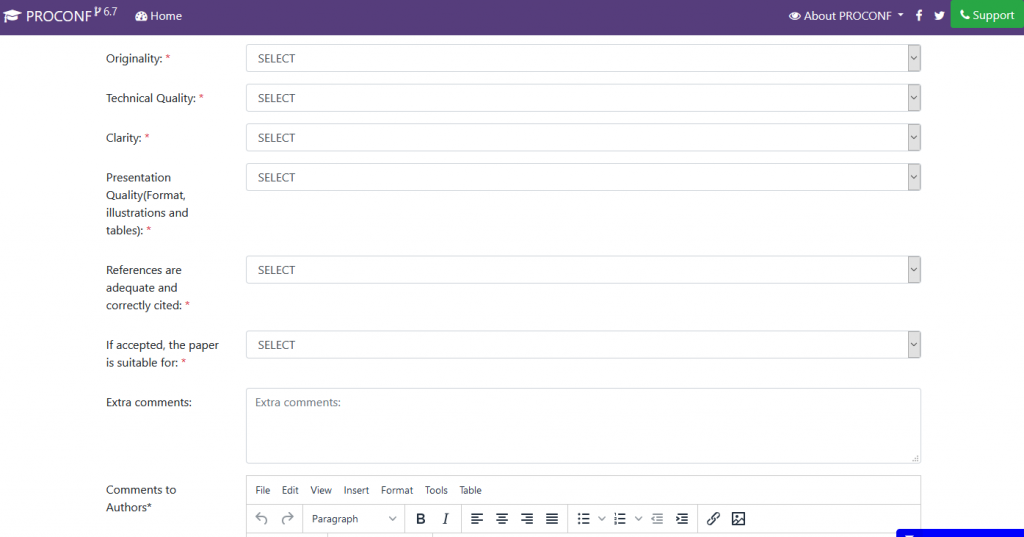Open the Twitter icon in header
Image resolution: width=1024 pixels, height=537 pixels.
click(939, 15)
